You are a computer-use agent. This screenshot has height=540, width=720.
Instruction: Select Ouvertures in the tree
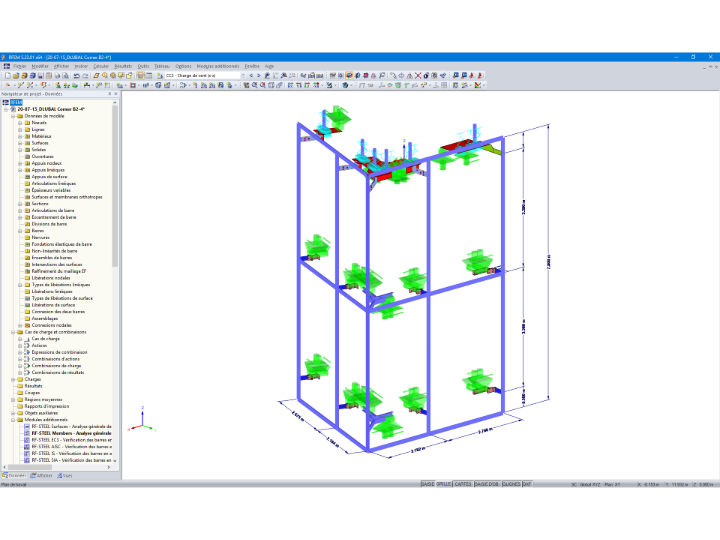click(x=42, y=157)
